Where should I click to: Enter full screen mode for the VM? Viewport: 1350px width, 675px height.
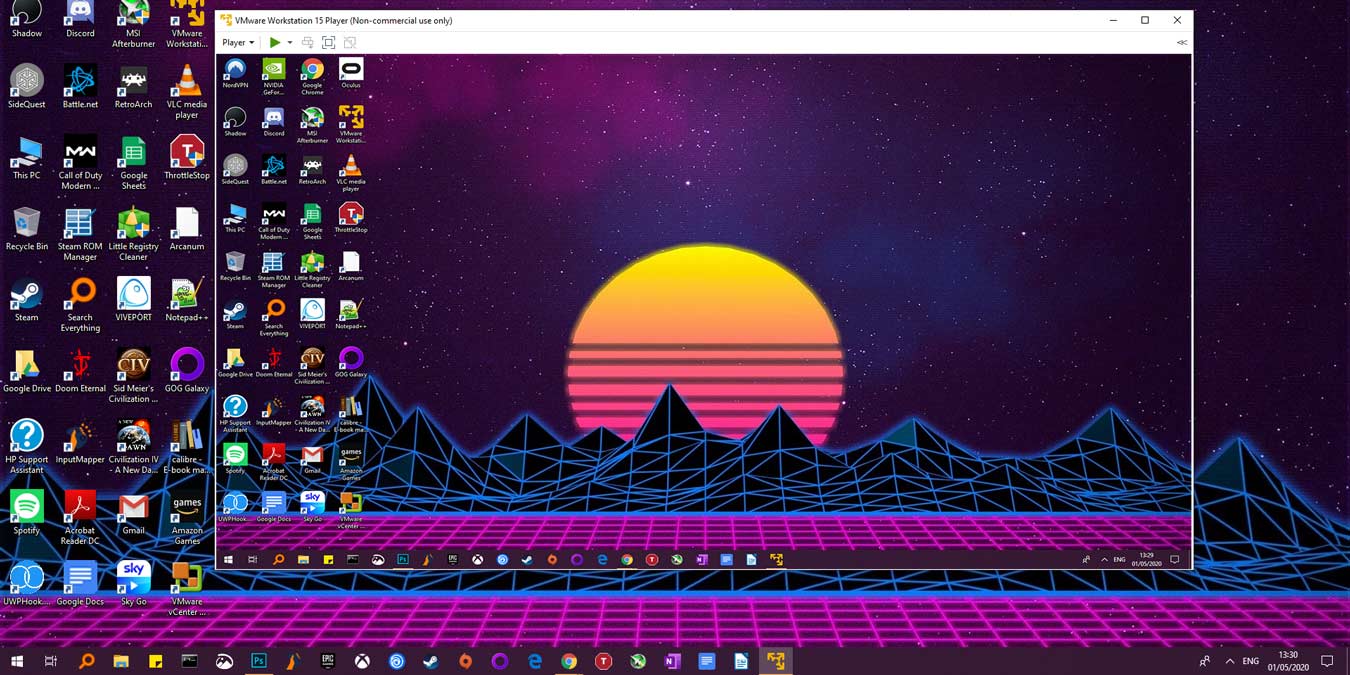(328, 42)
